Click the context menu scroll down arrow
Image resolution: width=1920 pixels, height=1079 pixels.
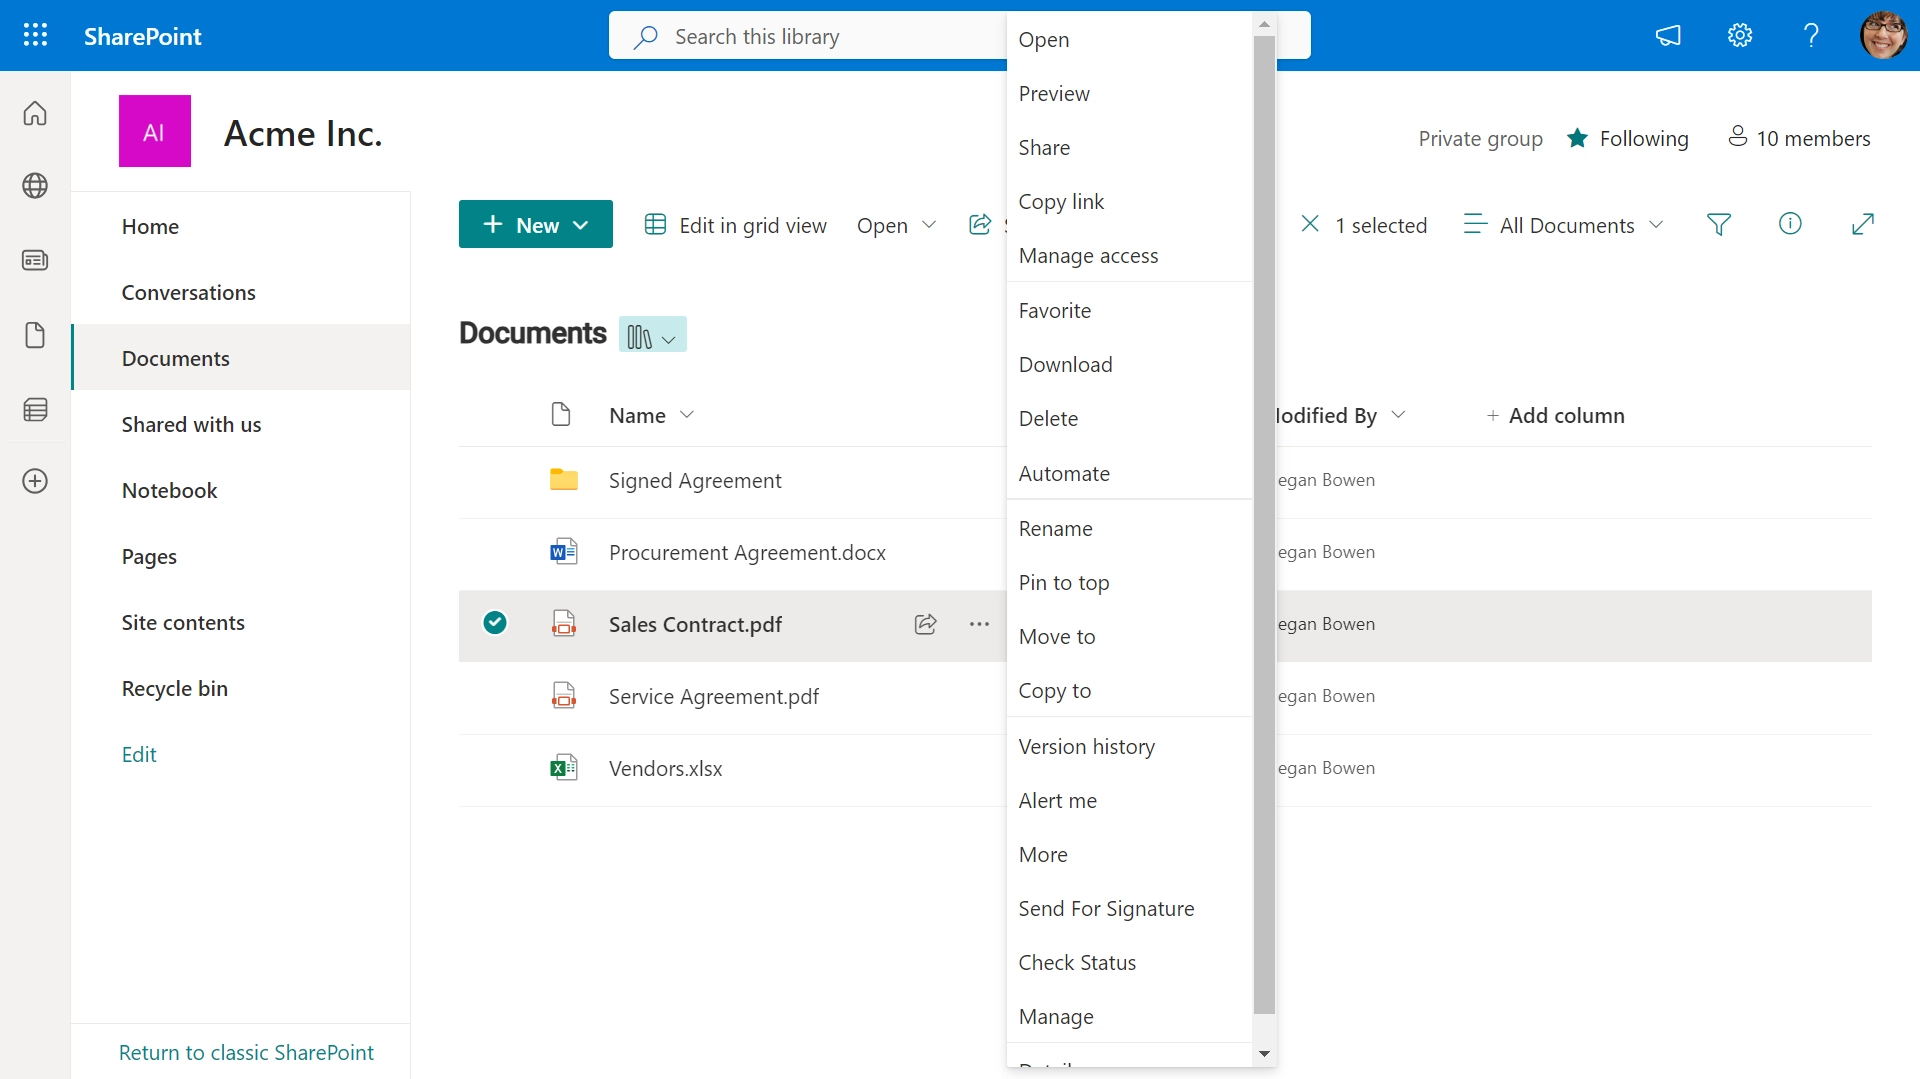[1264, 1054]
